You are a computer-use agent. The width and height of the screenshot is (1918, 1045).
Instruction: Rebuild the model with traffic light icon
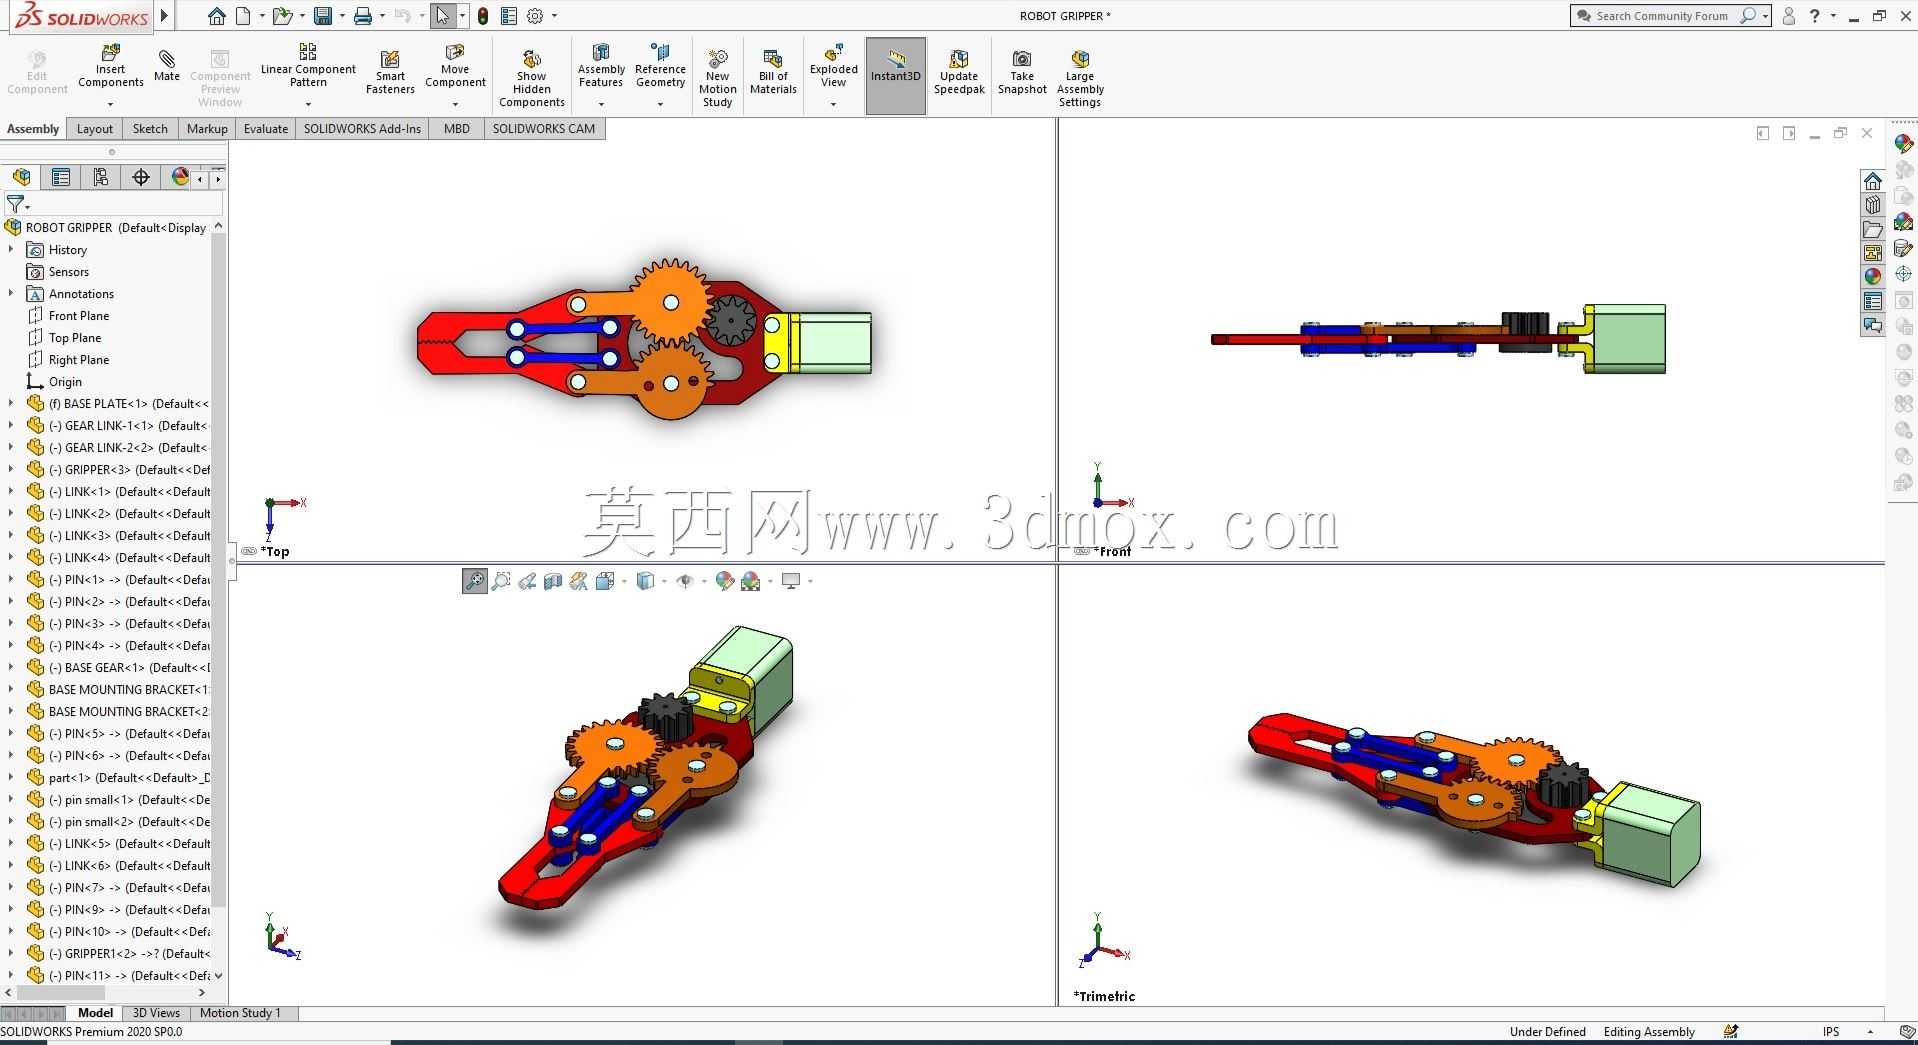pyautogui.click(x=483, y=16)
